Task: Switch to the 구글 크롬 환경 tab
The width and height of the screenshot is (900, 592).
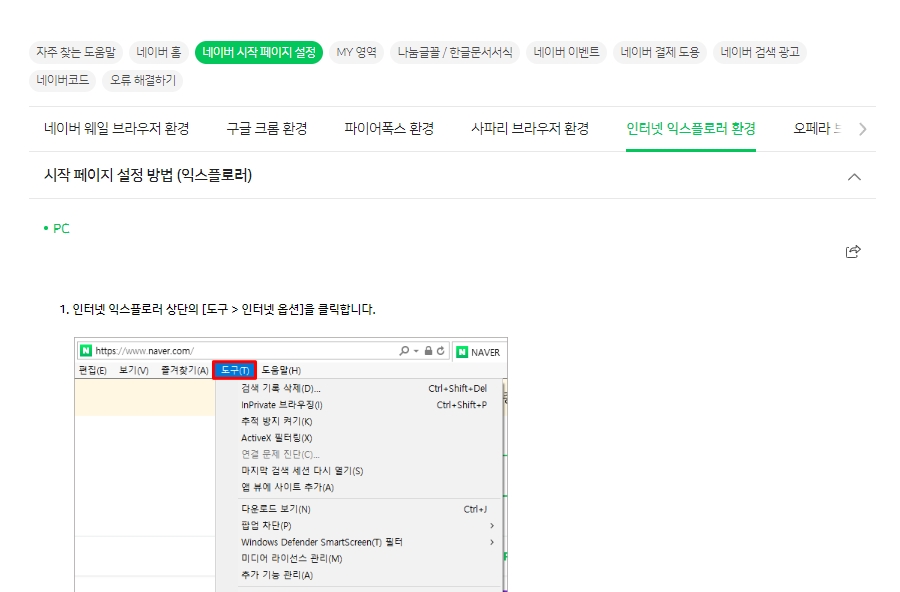Action: point(267,129)
